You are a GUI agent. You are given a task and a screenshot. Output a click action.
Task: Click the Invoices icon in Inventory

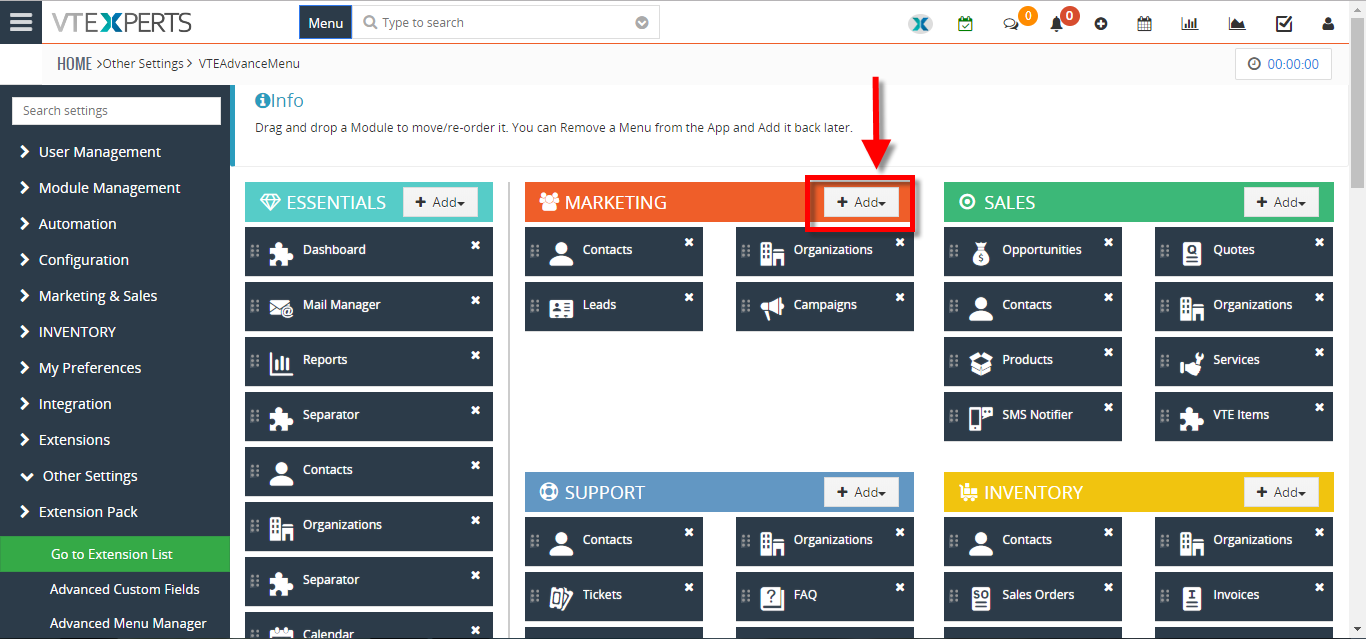tap(1191, 596)
